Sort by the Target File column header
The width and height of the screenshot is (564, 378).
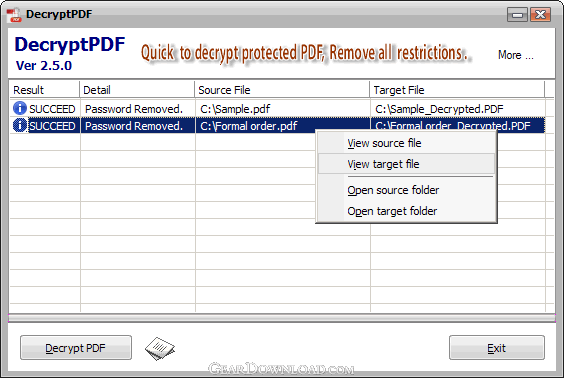click(x=457, y=90)
